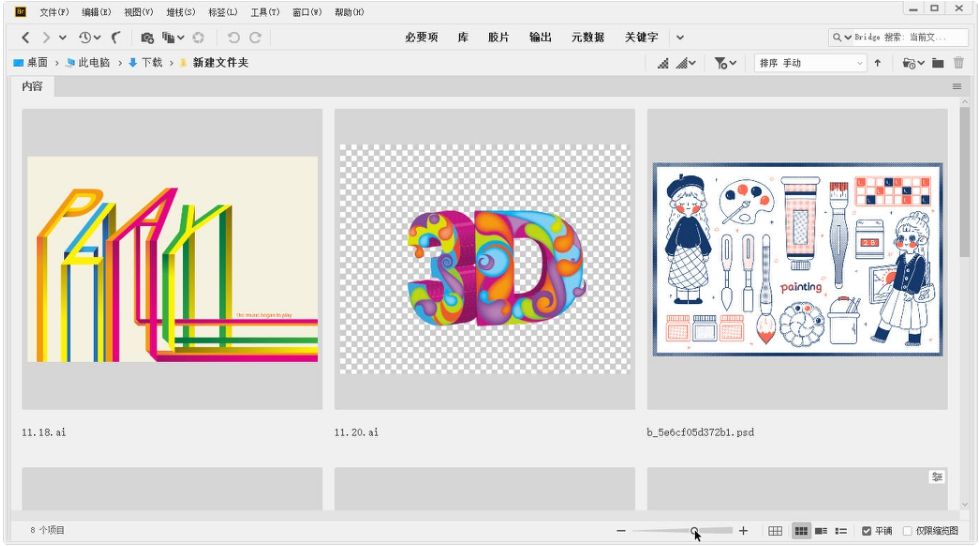Create a new folder icon
This screenshot has width=979, height=546.
tap(938, 63)
